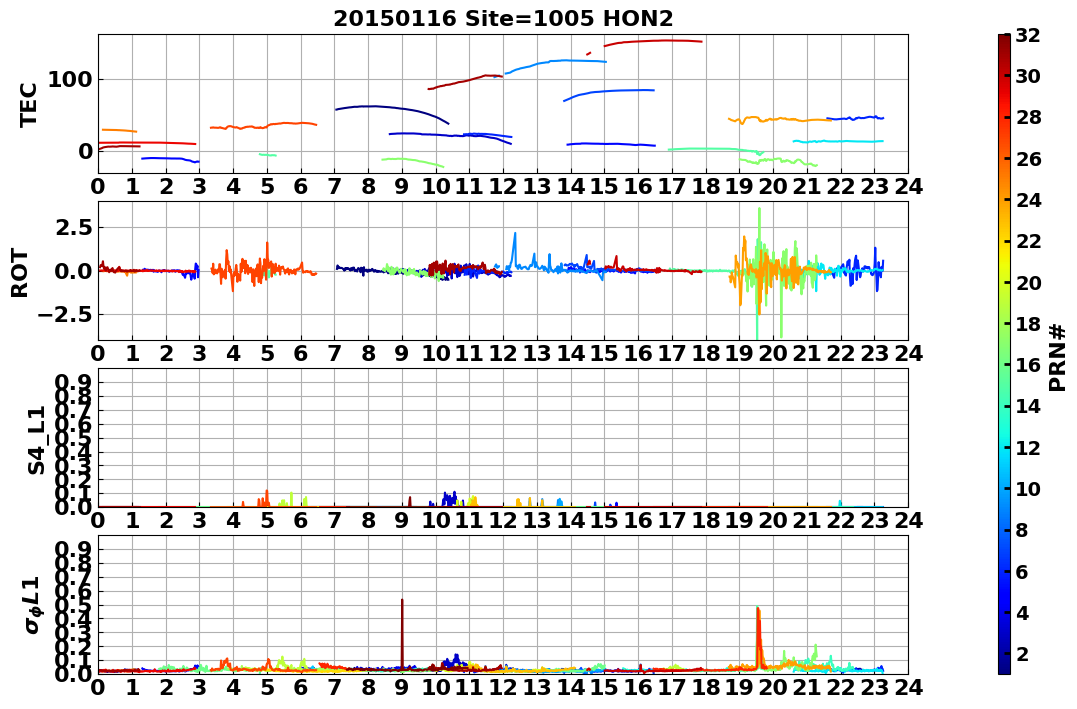This screenshot has width=1077, height=709.
Task: Click colorbar tick label '2'
Action: point(1022,653)
